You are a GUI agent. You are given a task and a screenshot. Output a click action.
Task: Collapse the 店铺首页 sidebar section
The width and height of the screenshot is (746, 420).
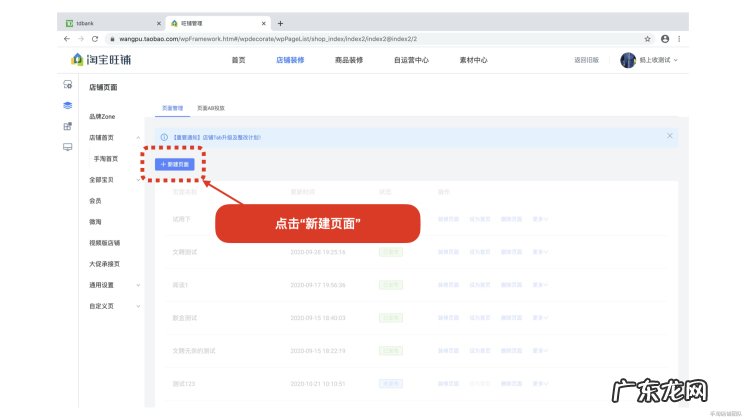(138, 137)
